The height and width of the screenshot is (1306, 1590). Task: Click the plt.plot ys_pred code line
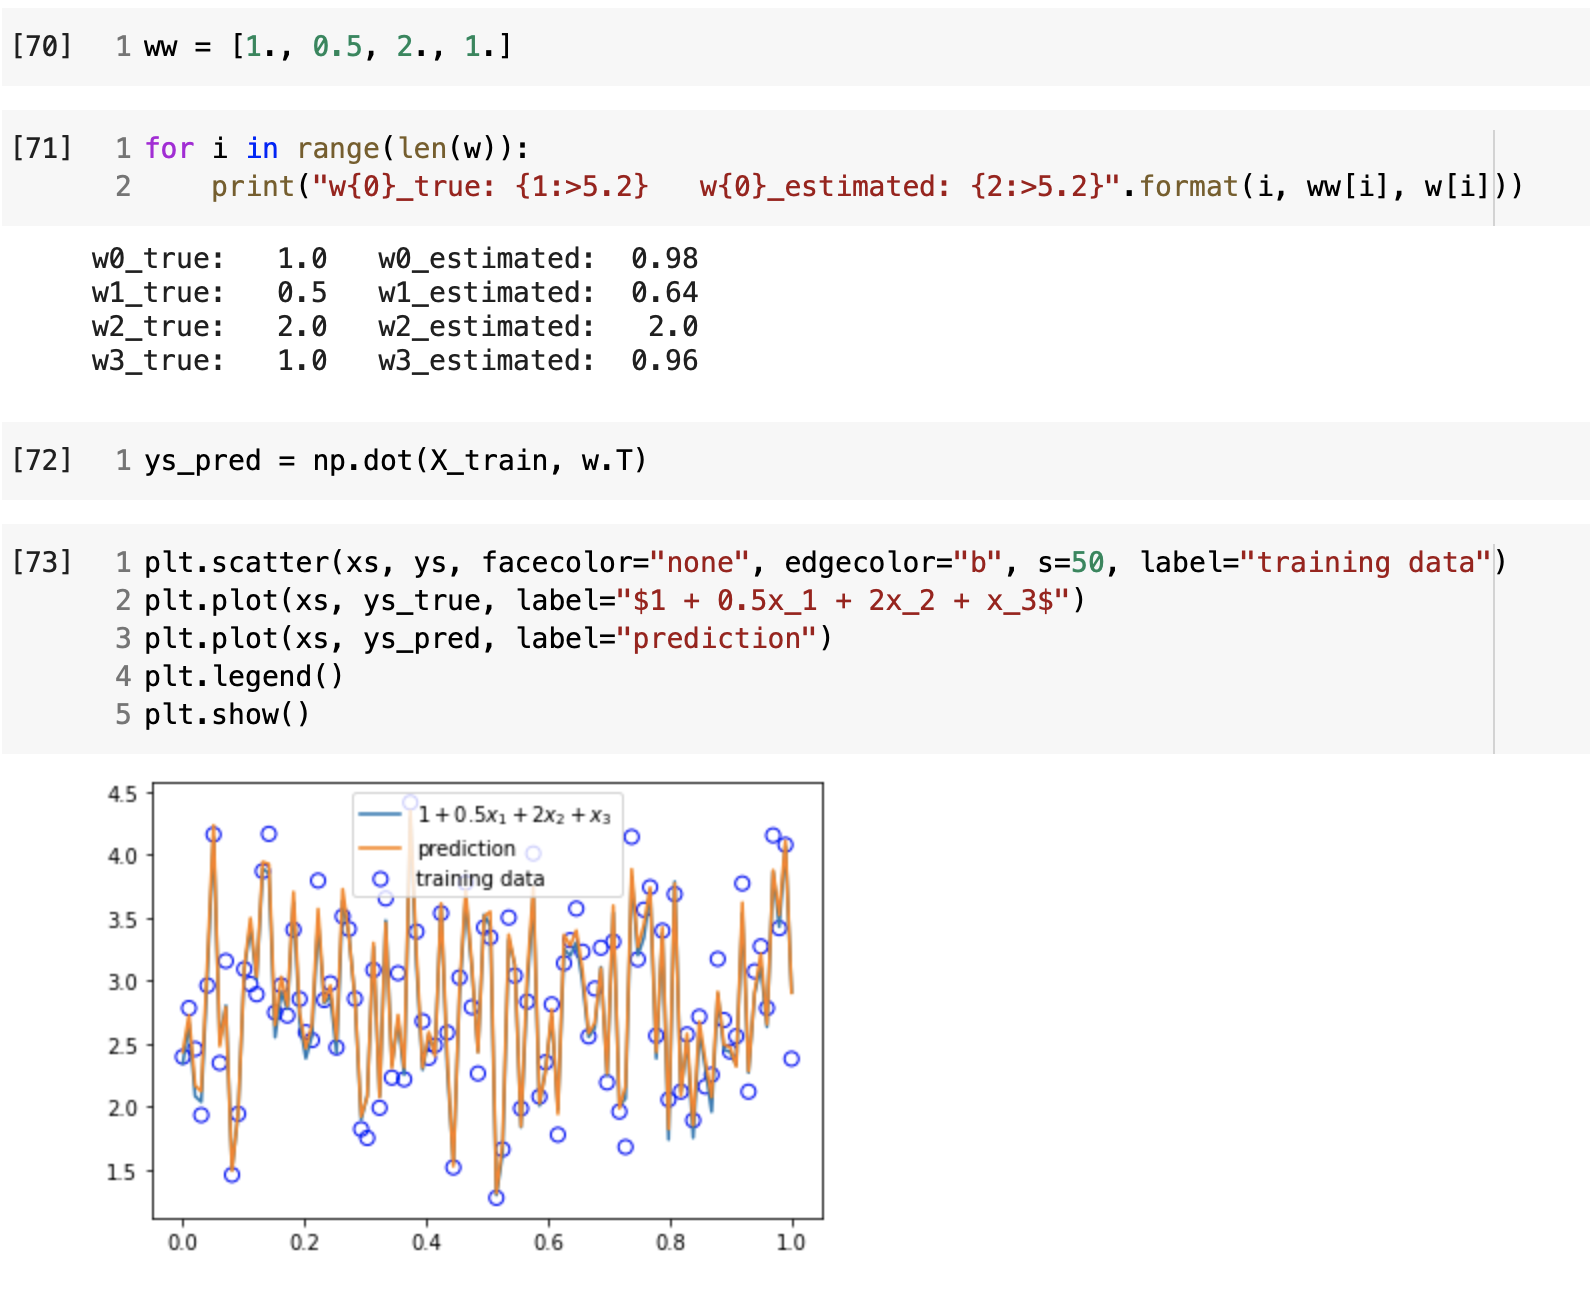tap(488, 638)
